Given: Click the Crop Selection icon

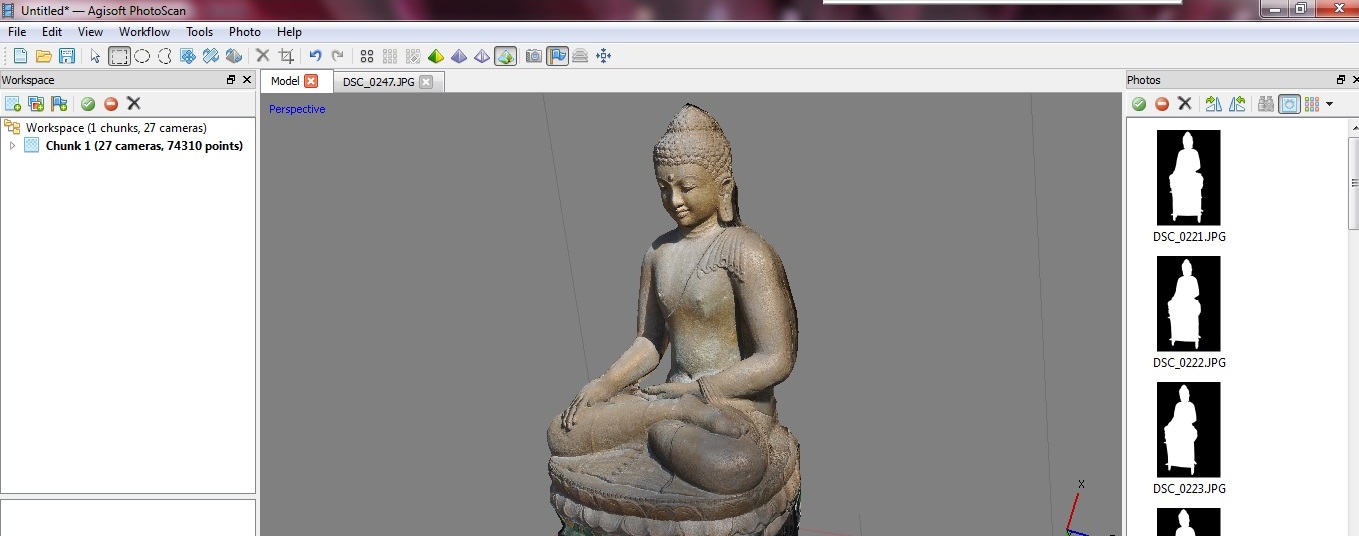Looking at the screenshot, I should pos(286,56).
